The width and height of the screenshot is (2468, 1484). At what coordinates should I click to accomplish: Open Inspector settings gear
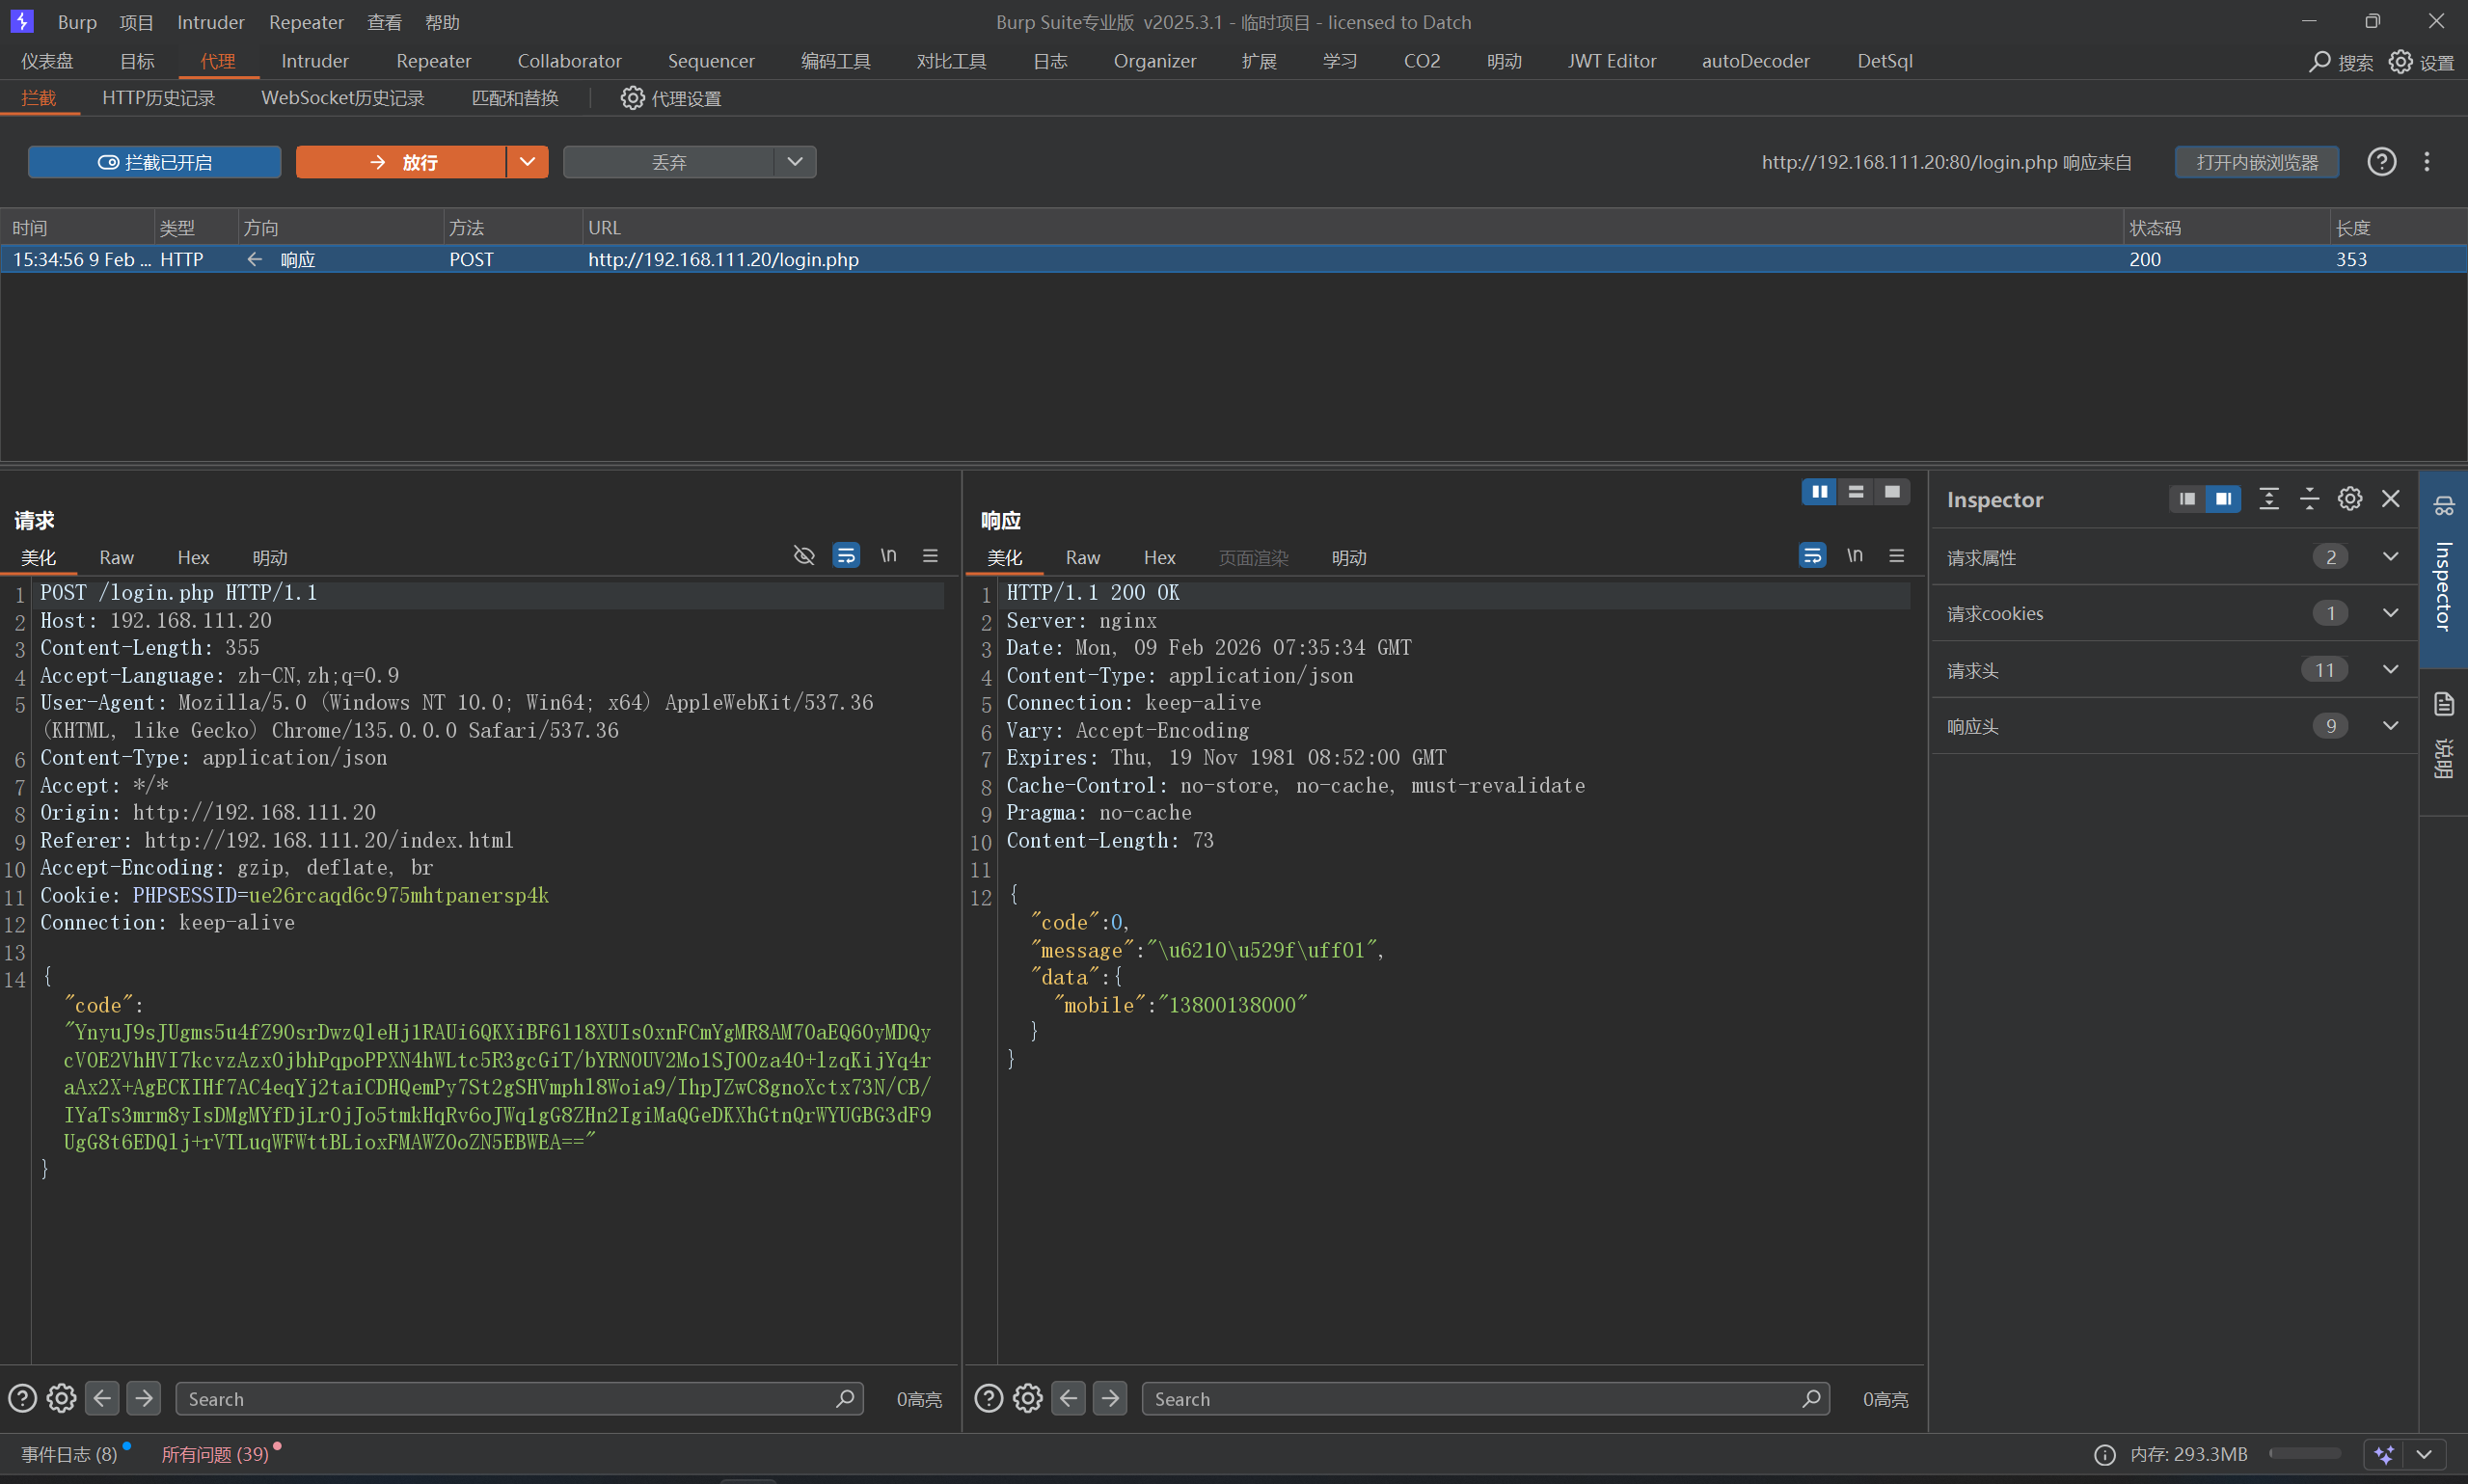(x=2349, y=499)
